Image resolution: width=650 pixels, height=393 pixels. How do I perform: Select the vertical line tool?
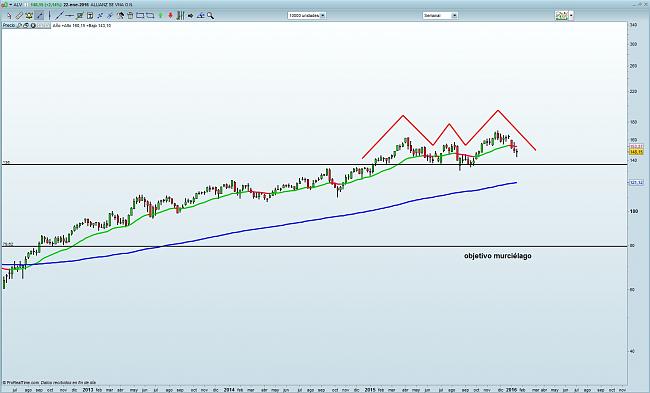[x=49, y=16]
